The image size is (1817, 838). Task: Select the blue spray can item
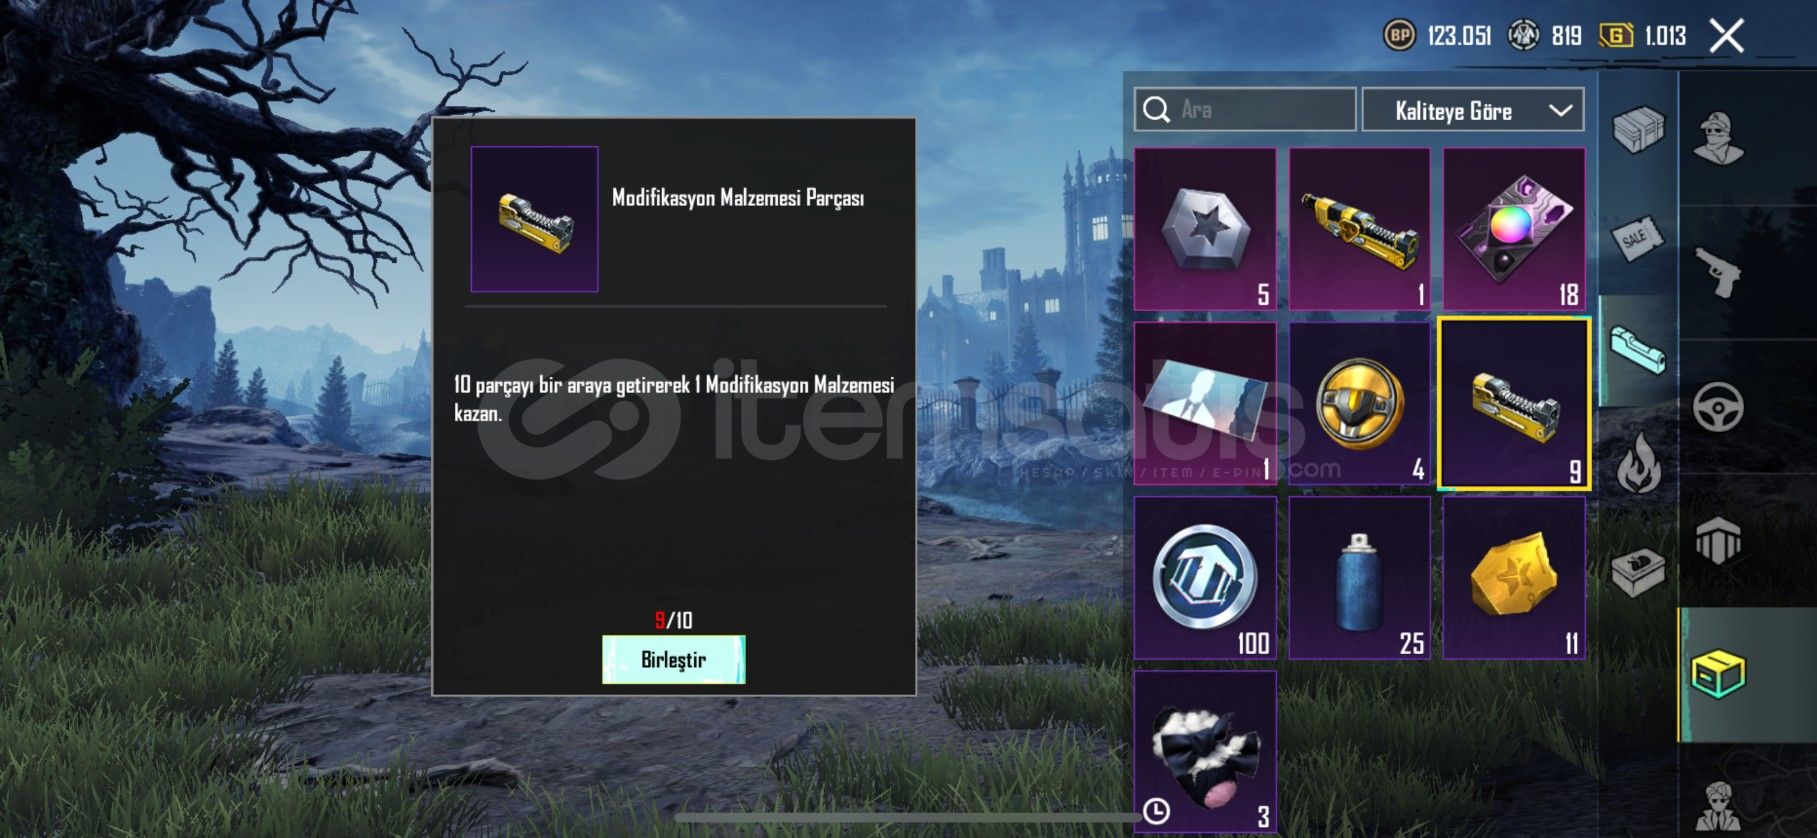coord(1359,578)
